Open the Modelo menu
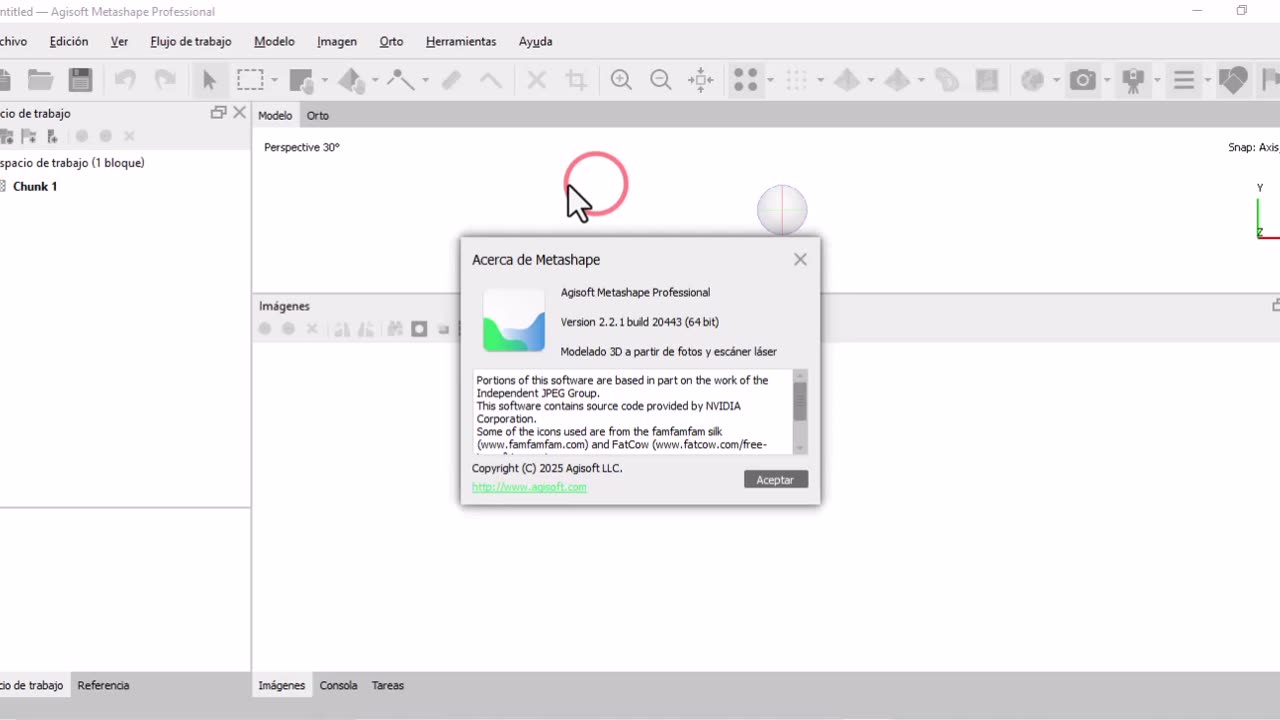The height and width of the screenshot is (720, 1280). click(x=274, y=41)
